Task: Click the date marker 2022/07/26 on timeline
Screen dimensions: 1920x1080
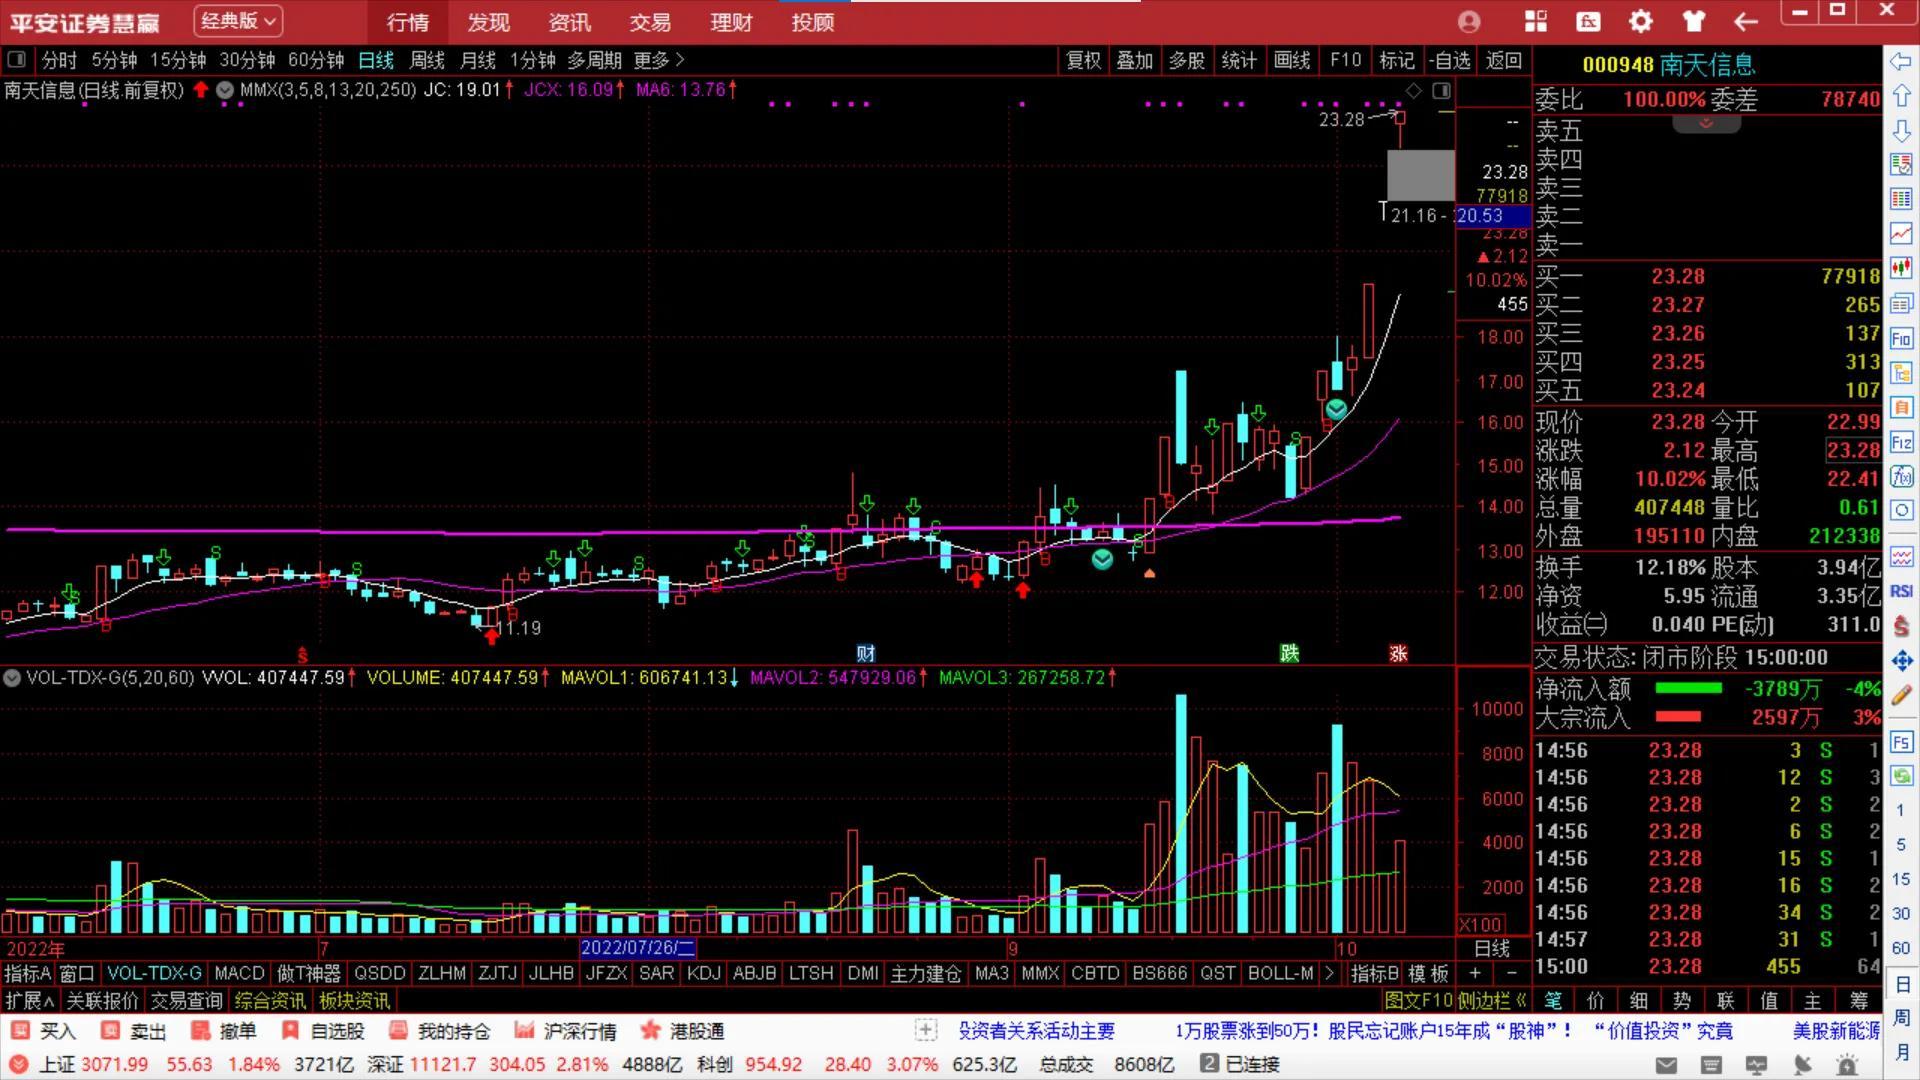Action: click(638, 948)
